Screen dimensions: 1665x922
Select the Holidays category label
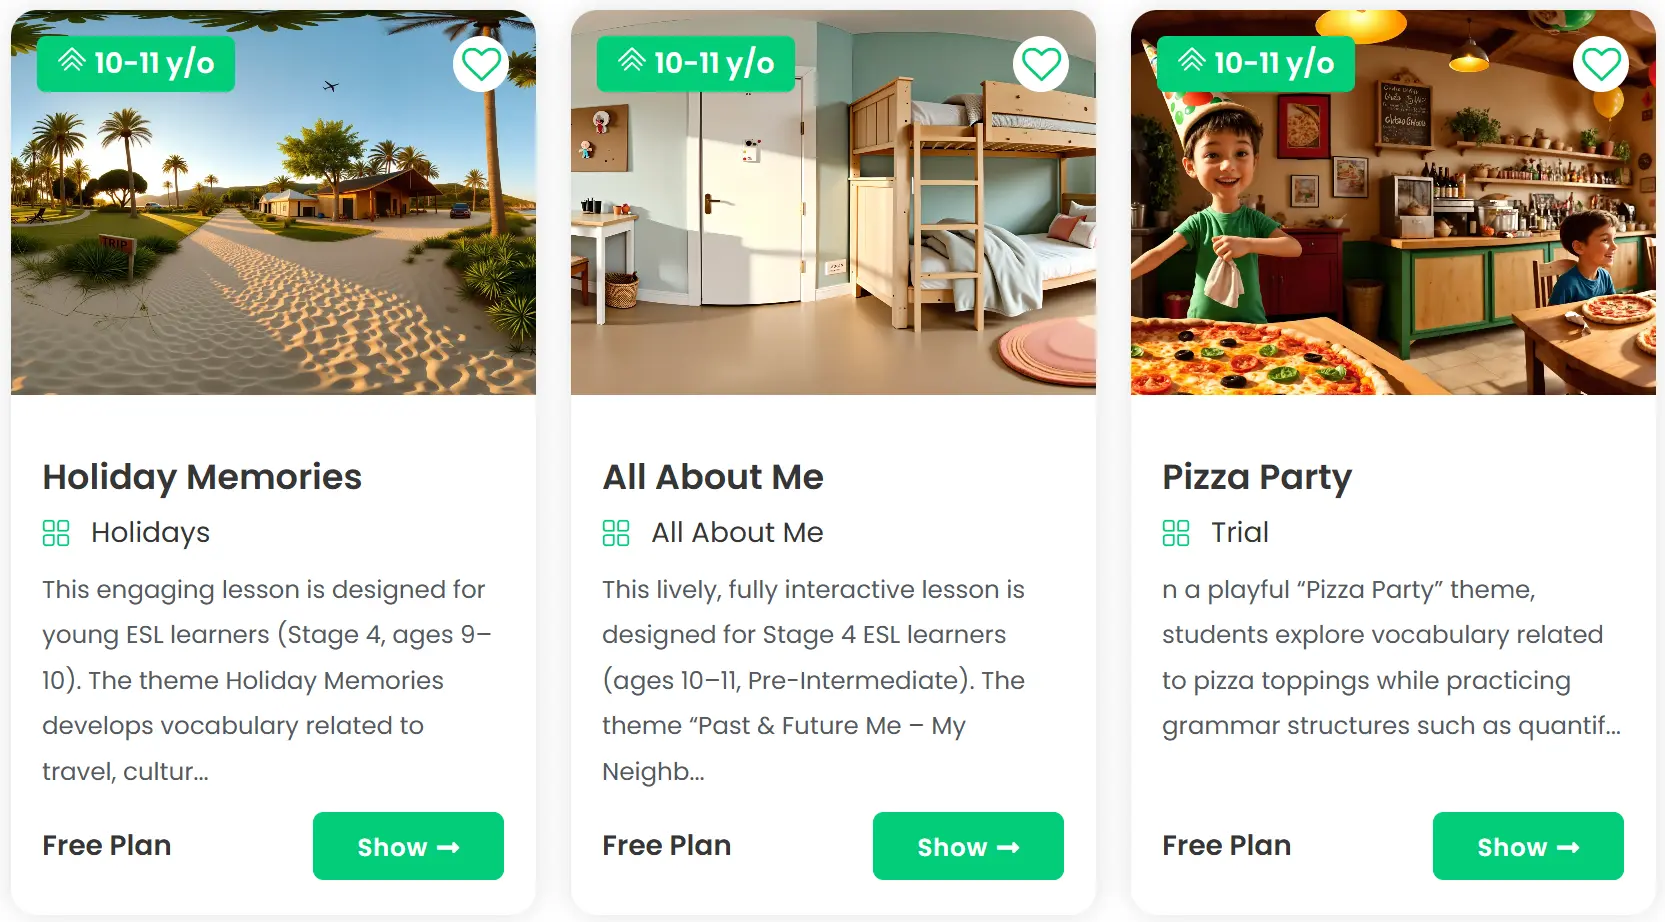(151, 533)
